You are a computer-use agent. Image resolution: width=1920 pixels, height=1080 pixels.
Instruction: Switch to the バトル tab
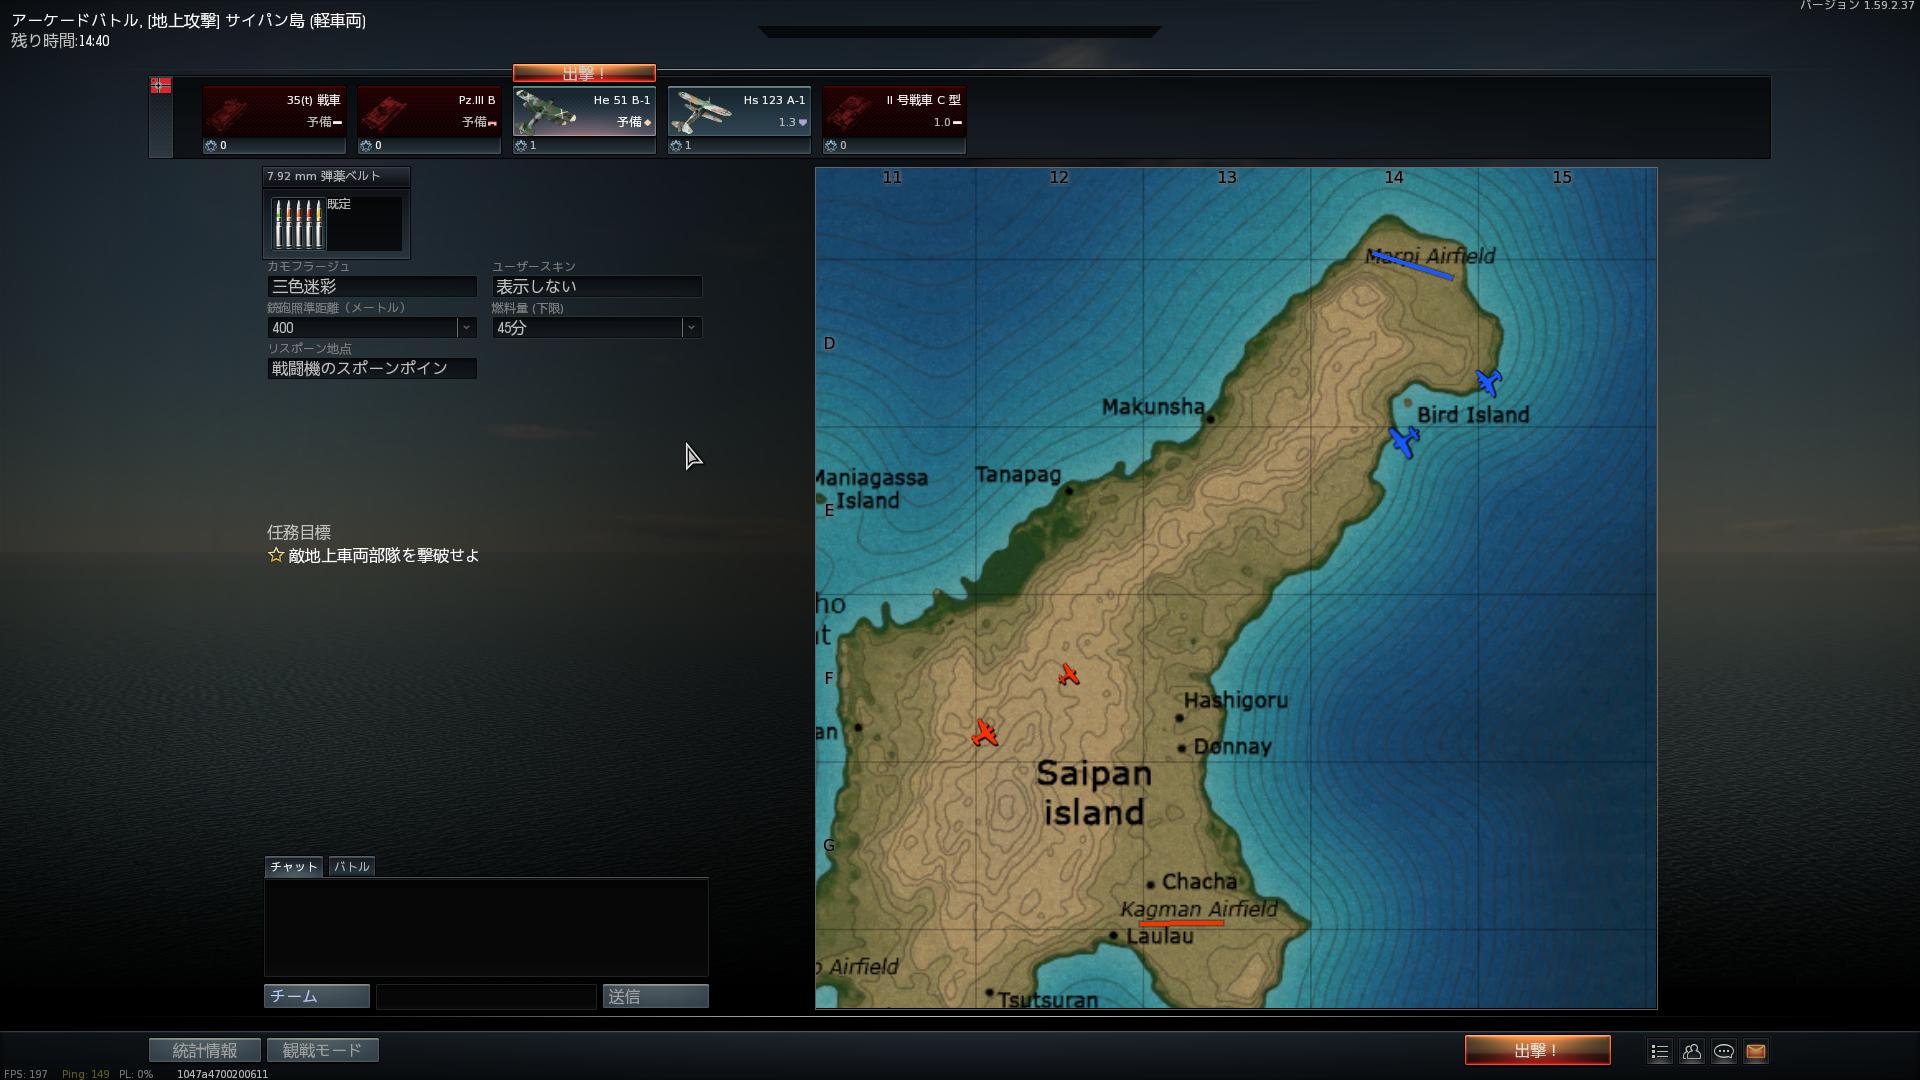(351, 867)
